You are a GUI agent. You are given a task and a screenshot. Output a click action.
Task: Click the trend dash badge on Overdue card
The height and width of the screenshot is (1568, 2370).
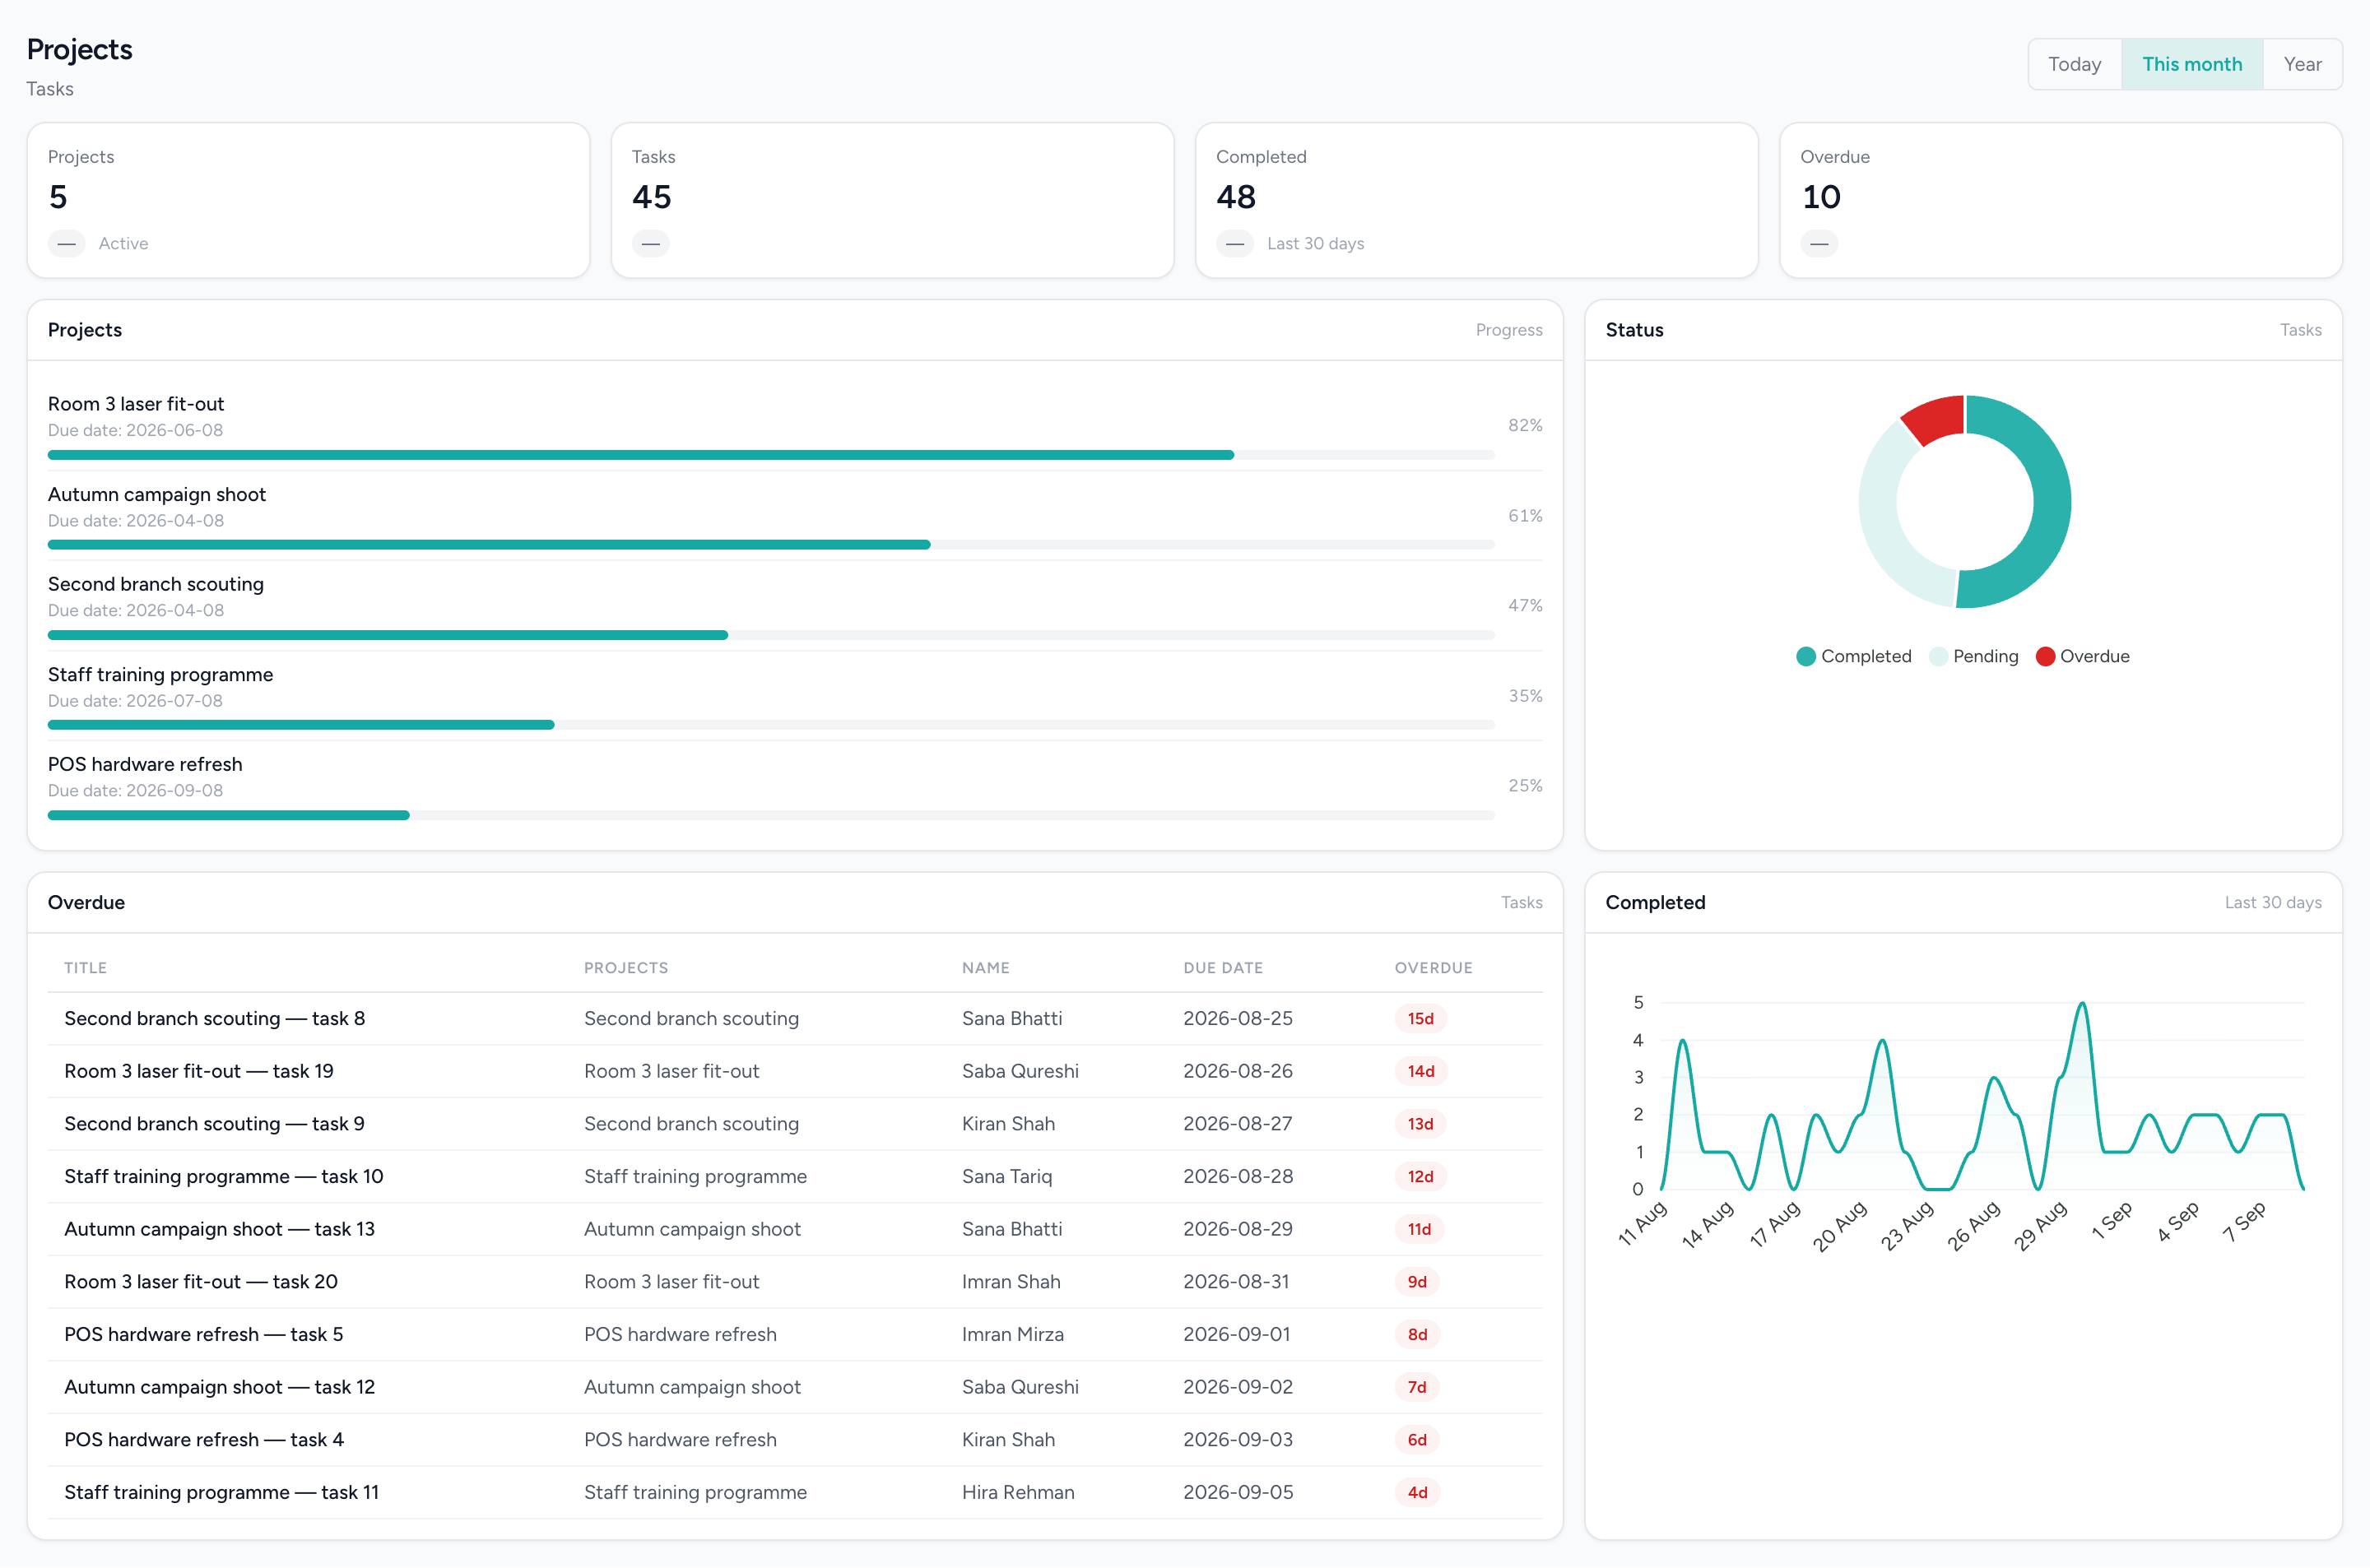coord(1819,244)
